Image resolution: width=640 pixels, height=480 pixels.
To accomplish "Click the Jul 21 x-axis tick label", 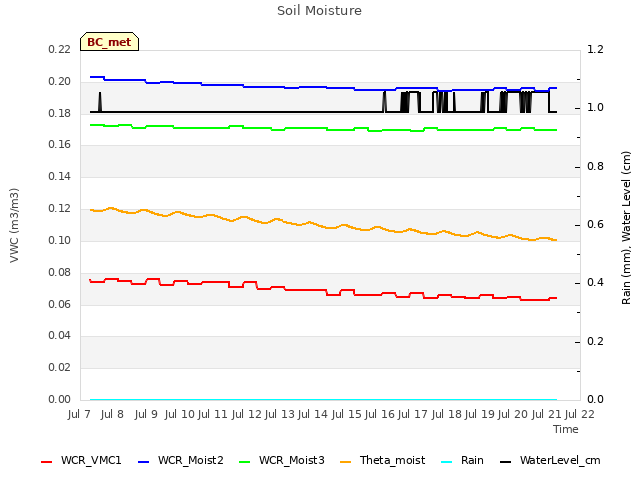I will pyautogui.click(x=547, y=414).
